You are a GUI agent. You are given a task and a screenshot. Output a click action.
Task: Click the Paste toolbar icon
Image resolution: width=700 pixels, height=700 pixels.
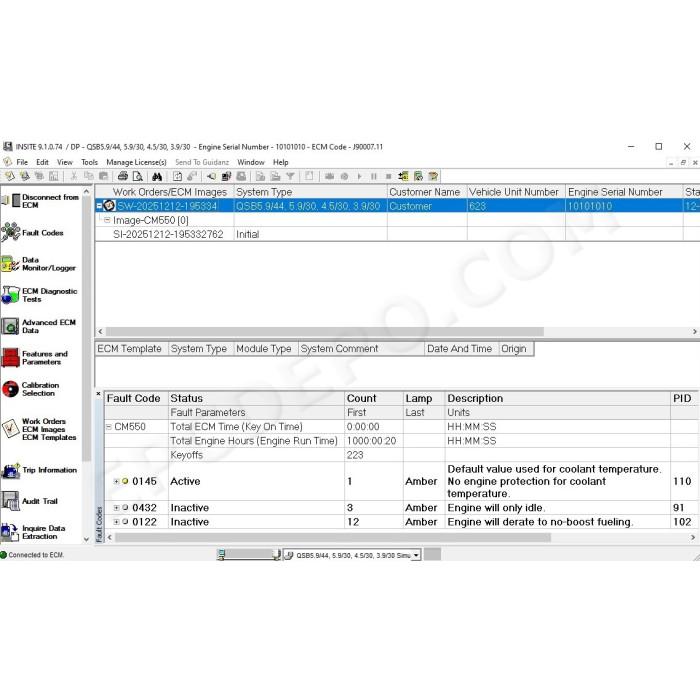[x=103, y=176]
